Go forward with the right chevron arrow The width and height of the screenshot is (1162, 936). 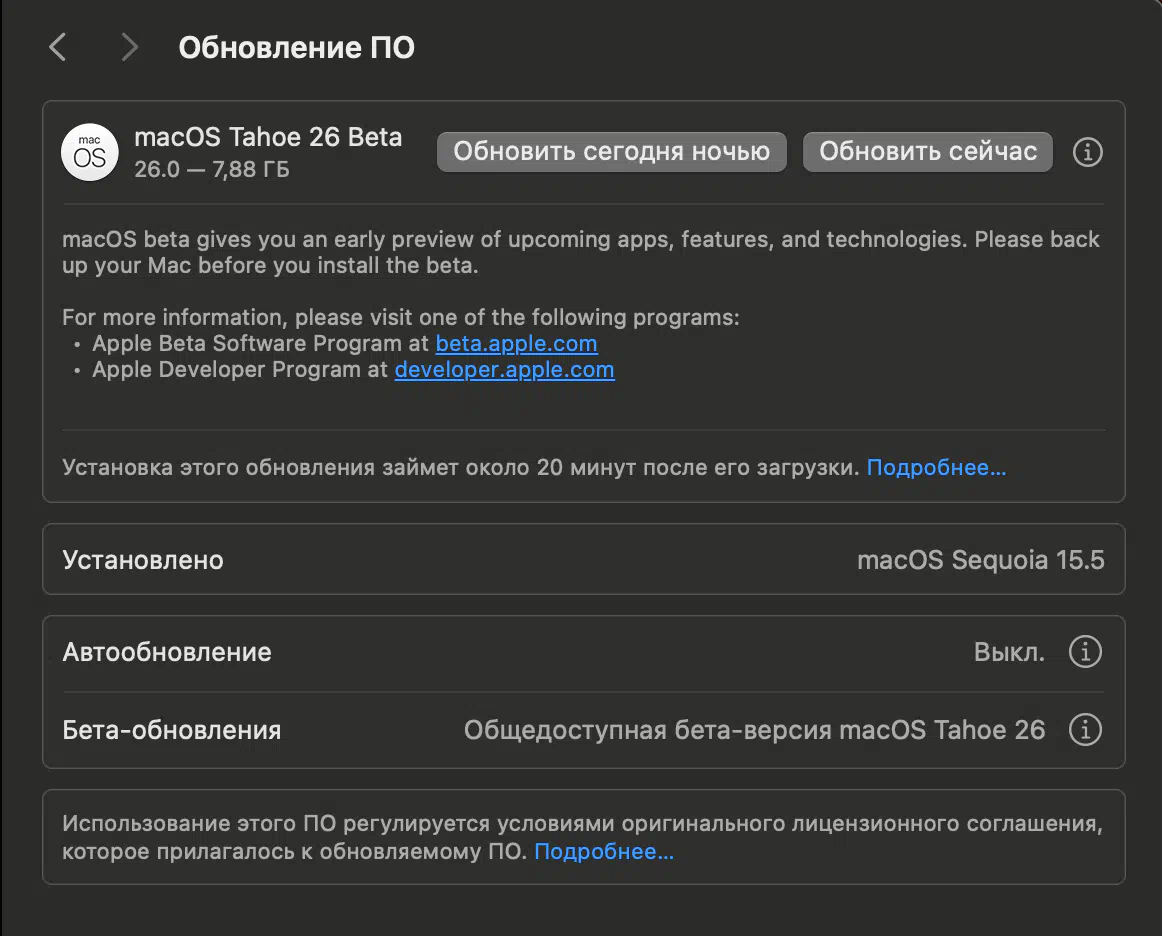pyautogui.click(x=130, y=47)
